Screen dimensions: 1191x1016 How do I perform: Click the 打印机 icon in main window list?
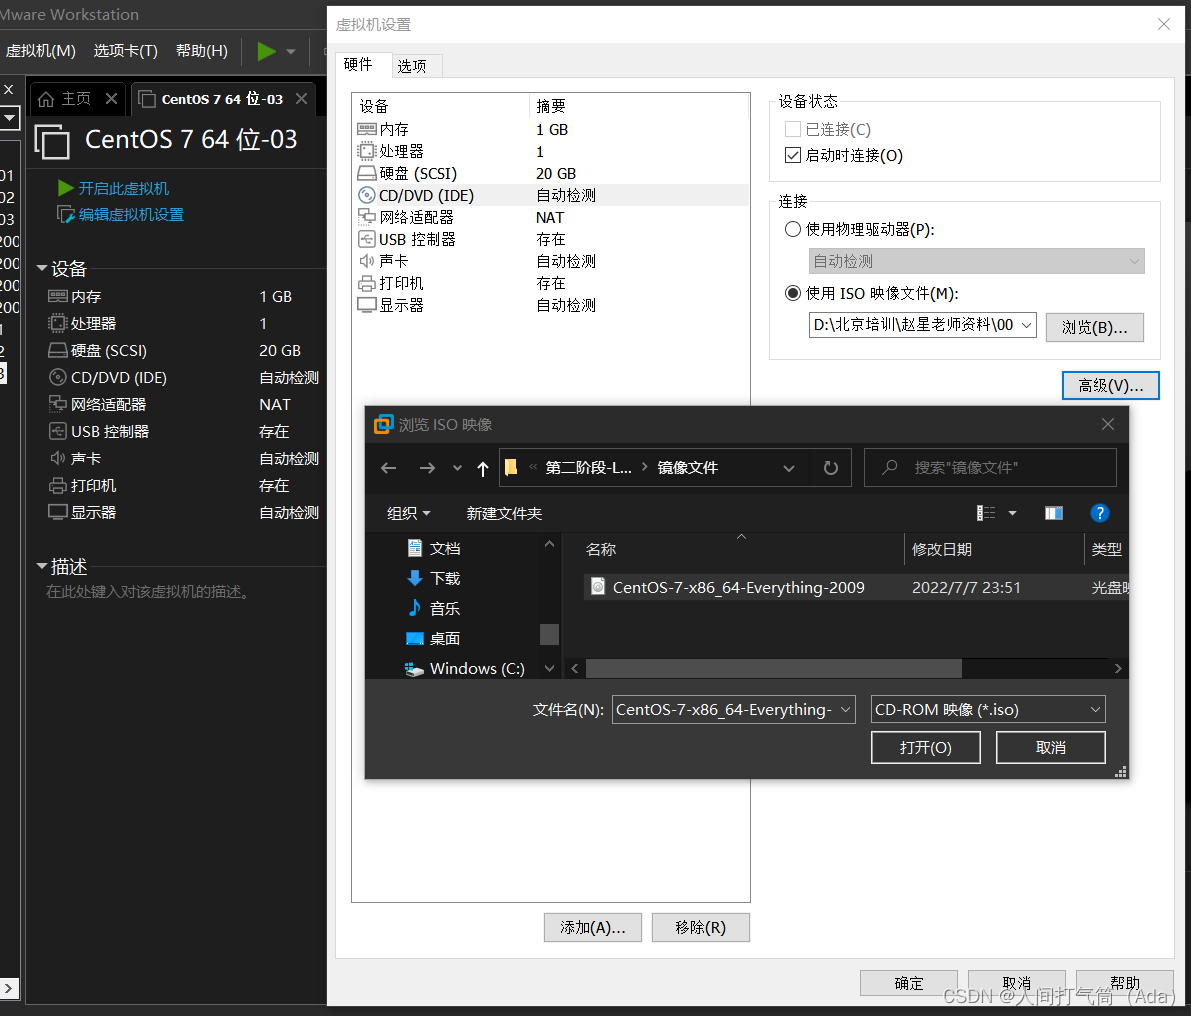tap(58, 485)
